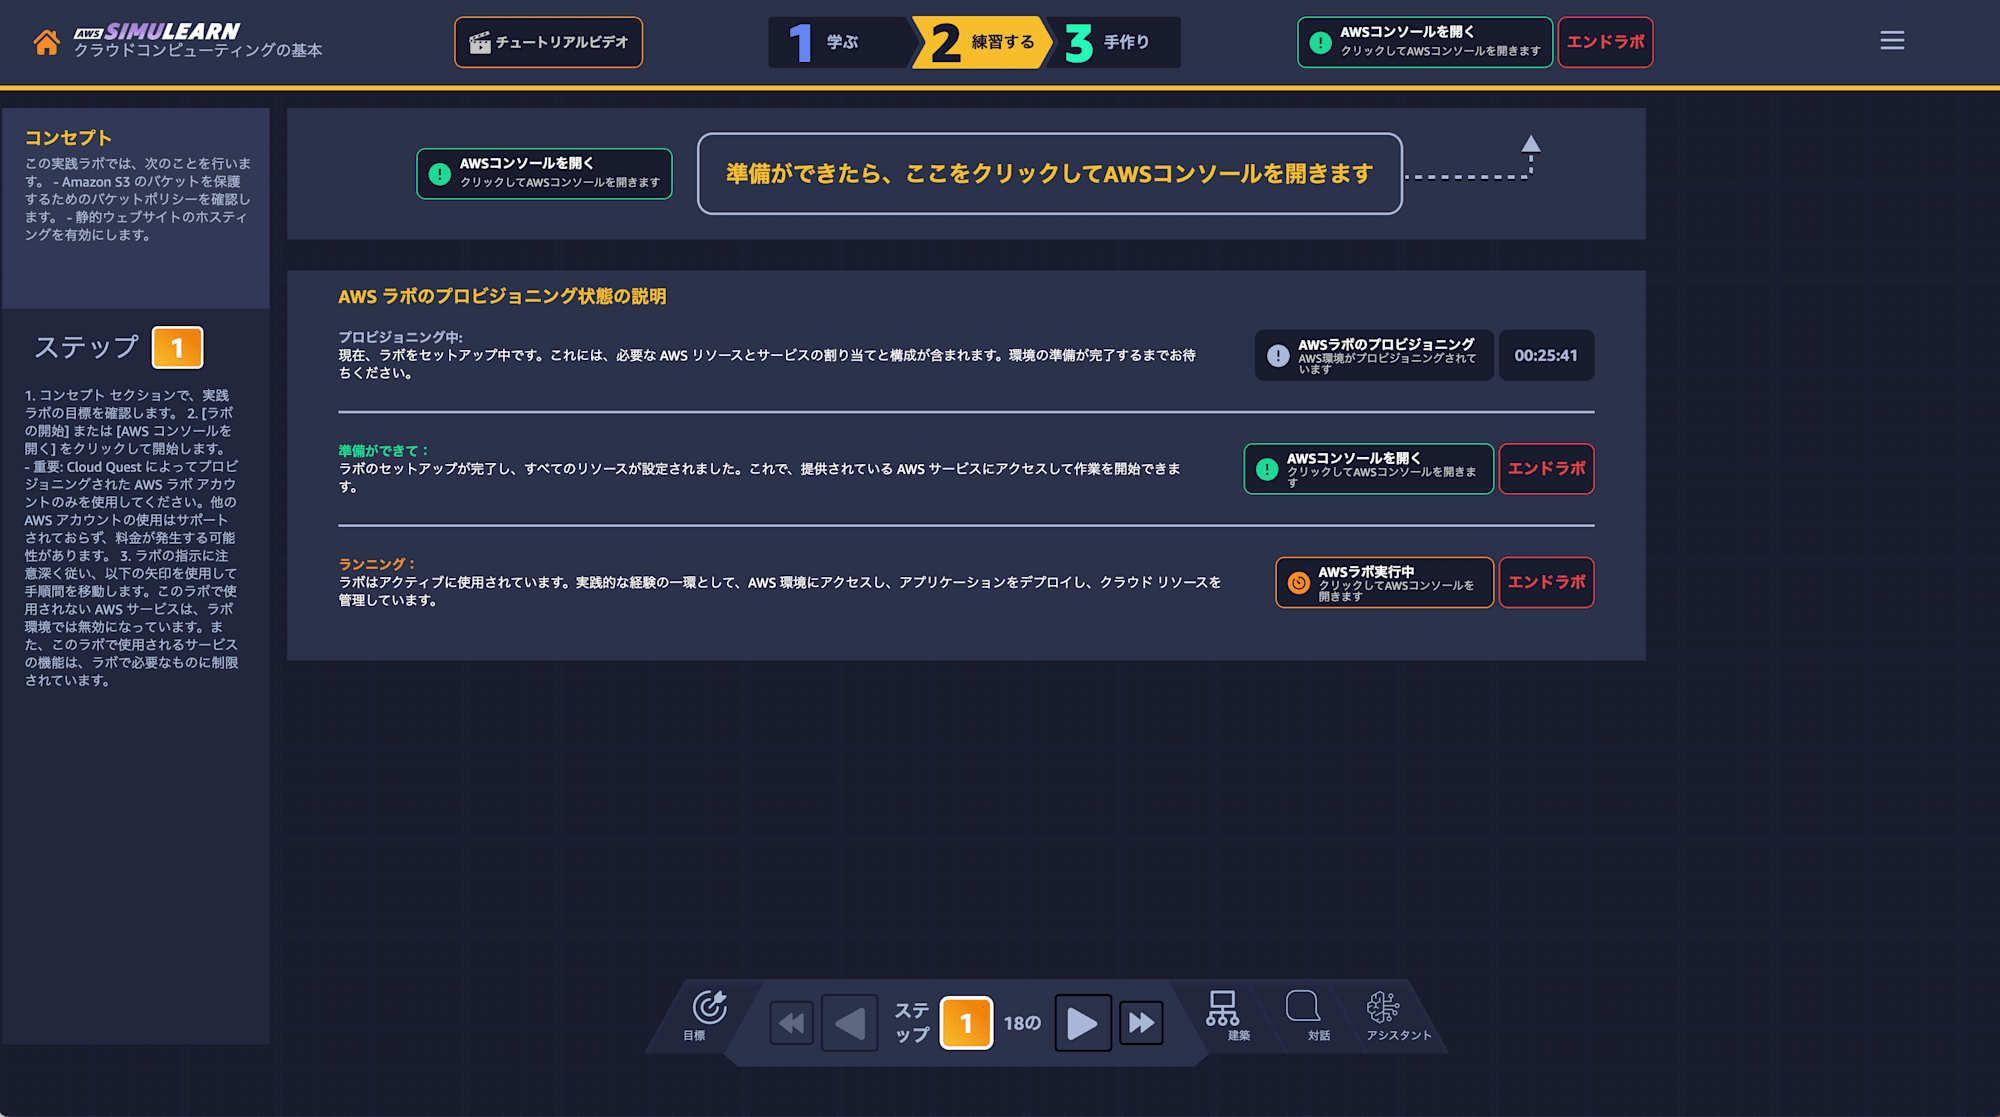Click AWSコンソールを開く beside the preparation banner
The image size is (2000, 1117).
tap(544, 173)
